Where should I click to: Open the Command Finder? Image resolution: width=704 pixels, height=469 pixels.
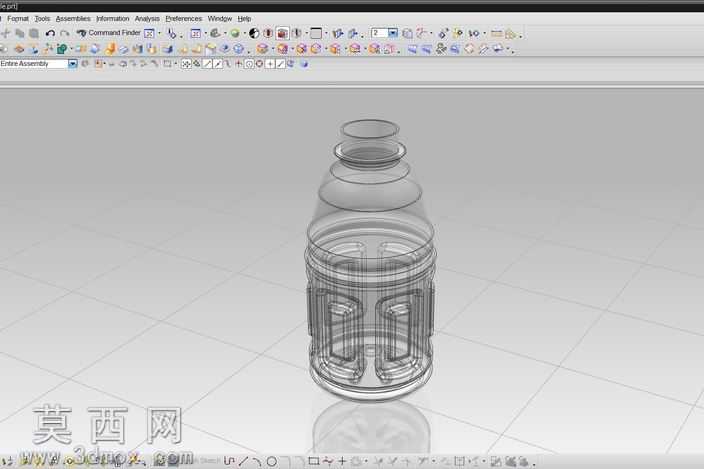[109, 33]
